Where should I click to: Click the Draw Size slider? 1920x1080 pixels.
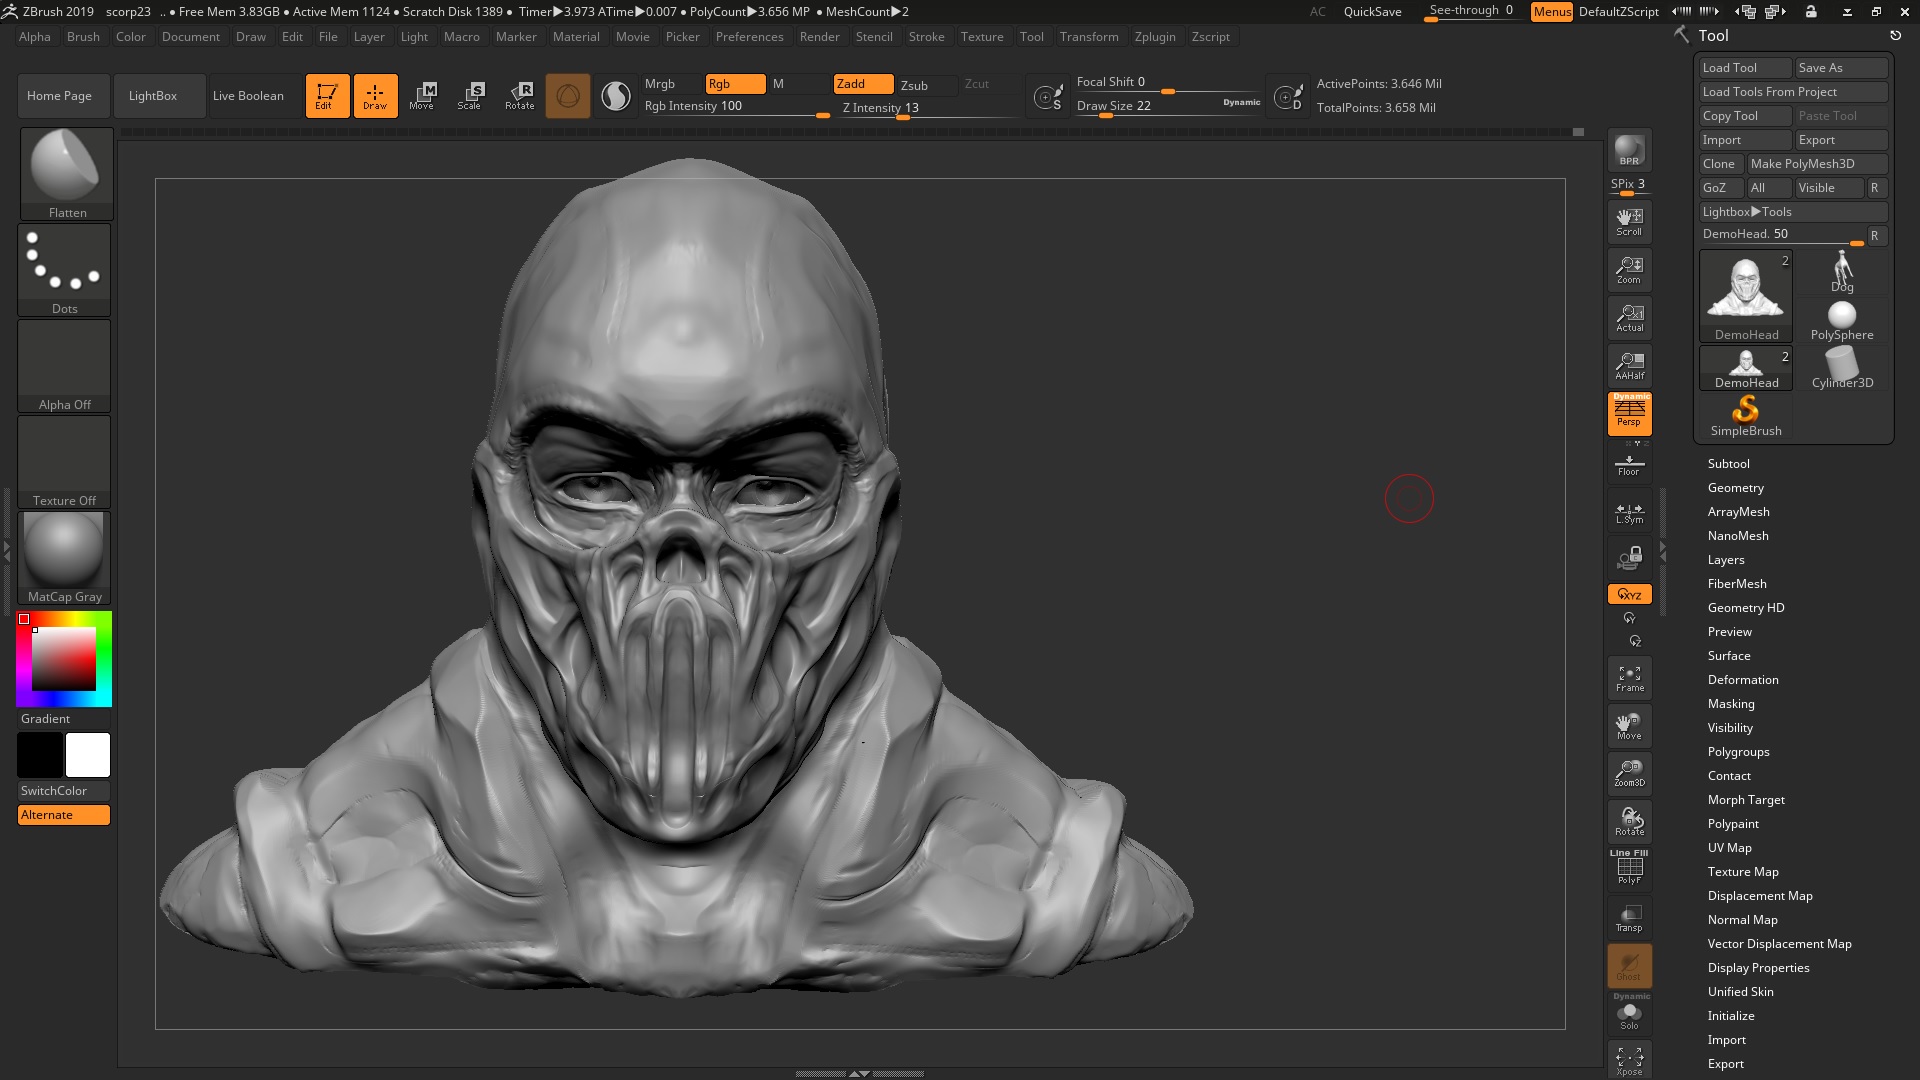(x=1168, y=106)
